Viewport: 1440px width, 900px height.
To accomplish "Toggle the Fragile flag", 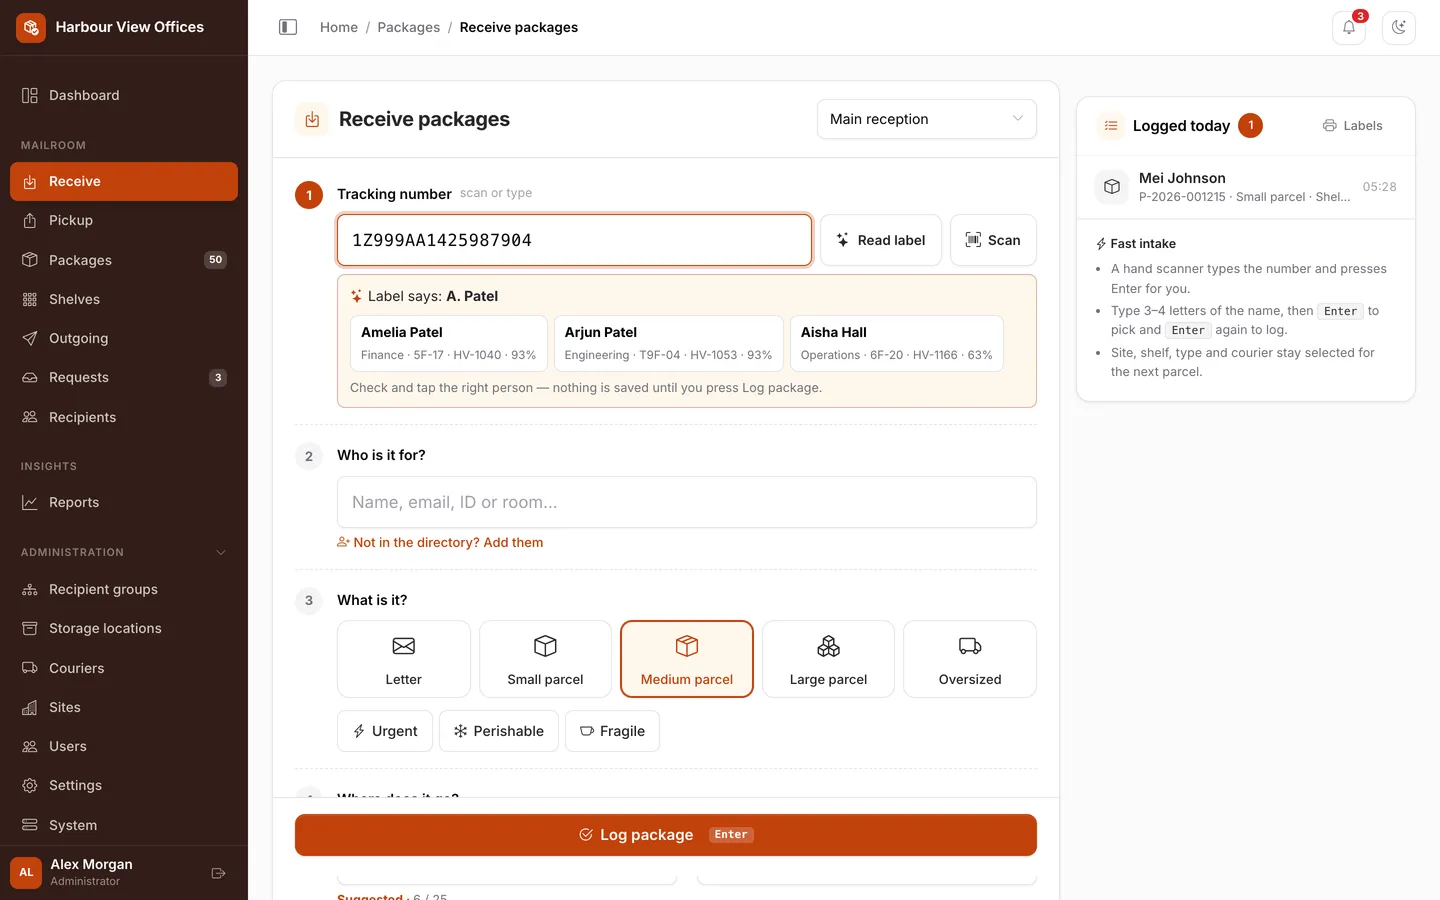I will tap(612, 731).
